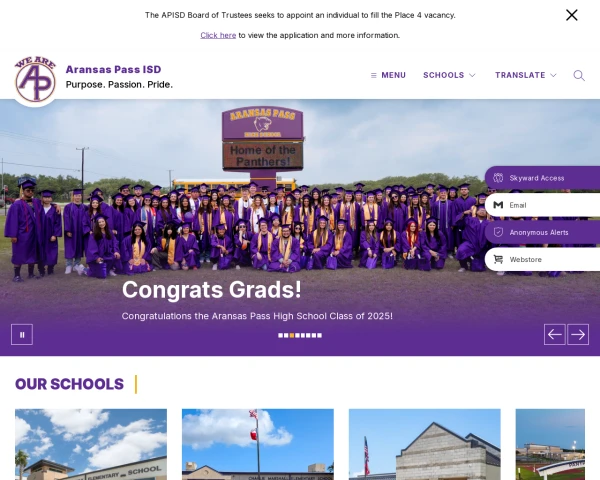Pause the slideshow carousel
This screenshot has width=600, height=480.
22,335
